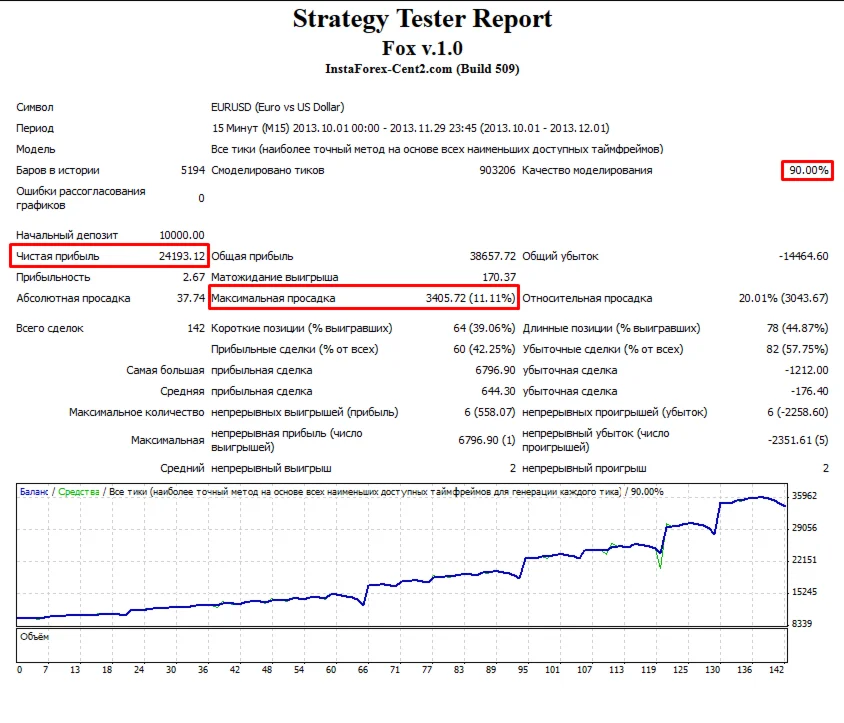Click the Максимальная просадка 3405.72 (11.11%) value
Screen dimensions: 844x723
(470, 298)
